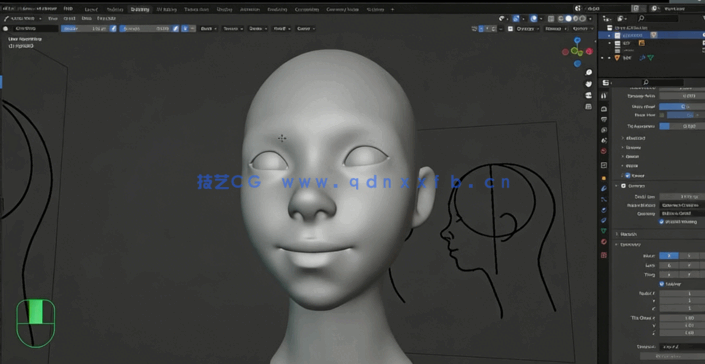Toggle header Z symmetry button
Image resolution: width=705 pixels, height=364 pixels.
point(494,28)
